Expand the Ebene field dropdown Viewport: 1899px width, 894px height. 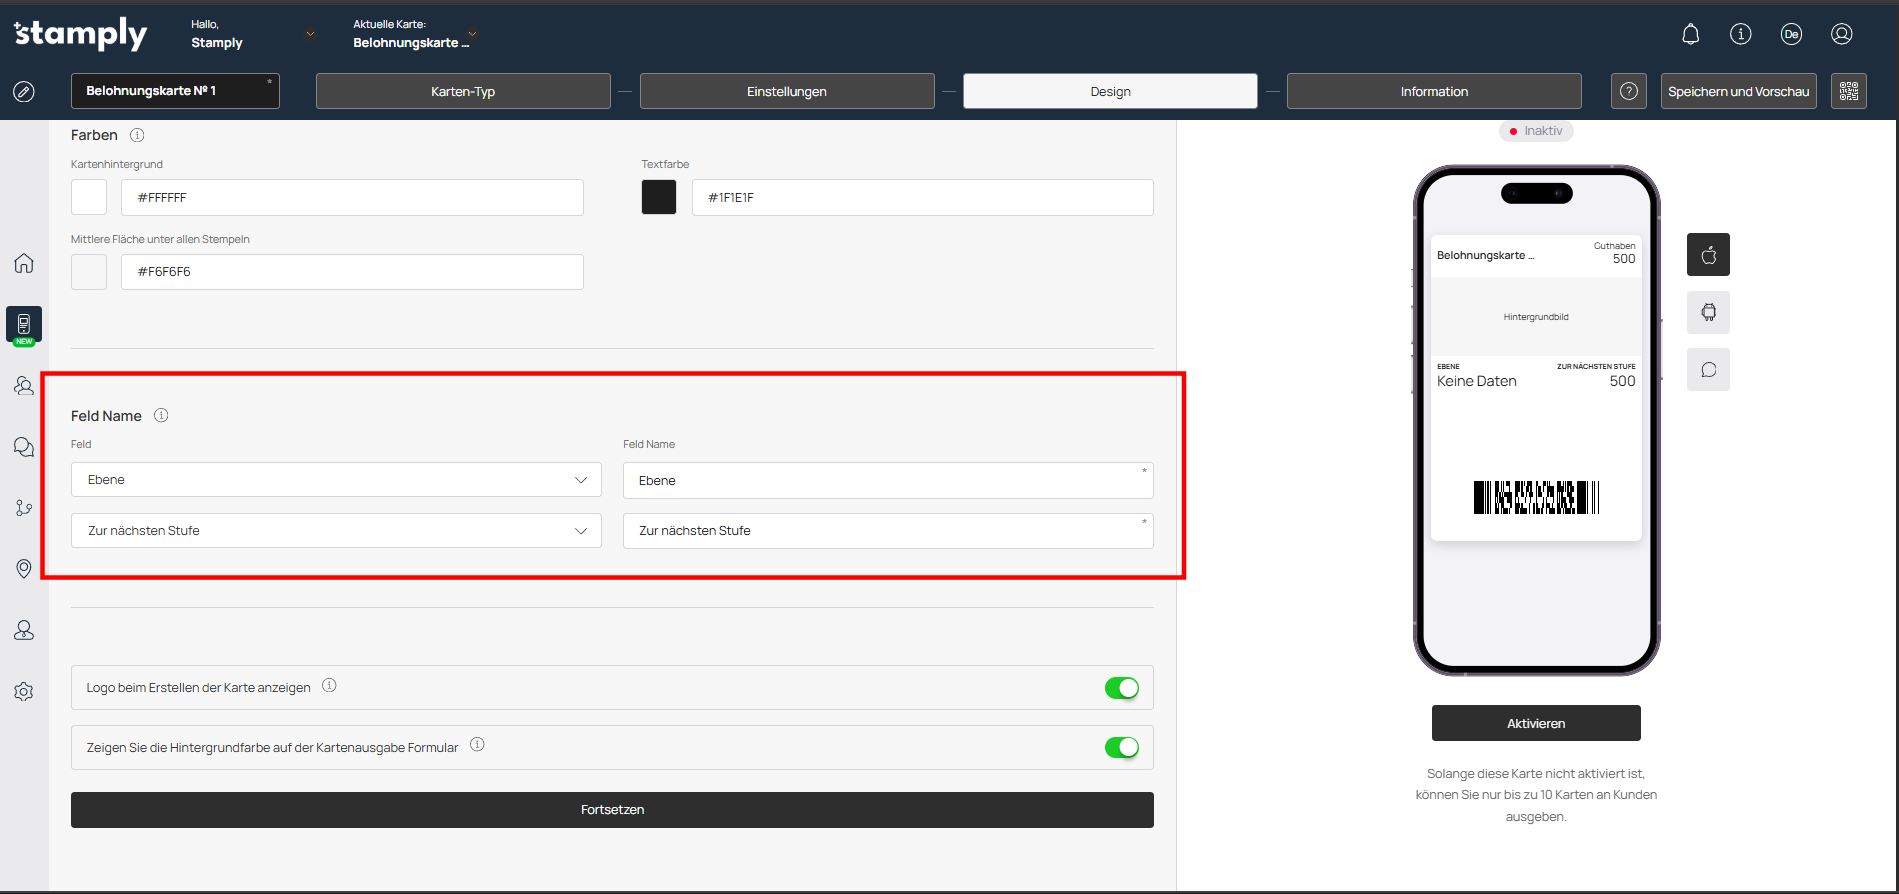pos(336,480)
